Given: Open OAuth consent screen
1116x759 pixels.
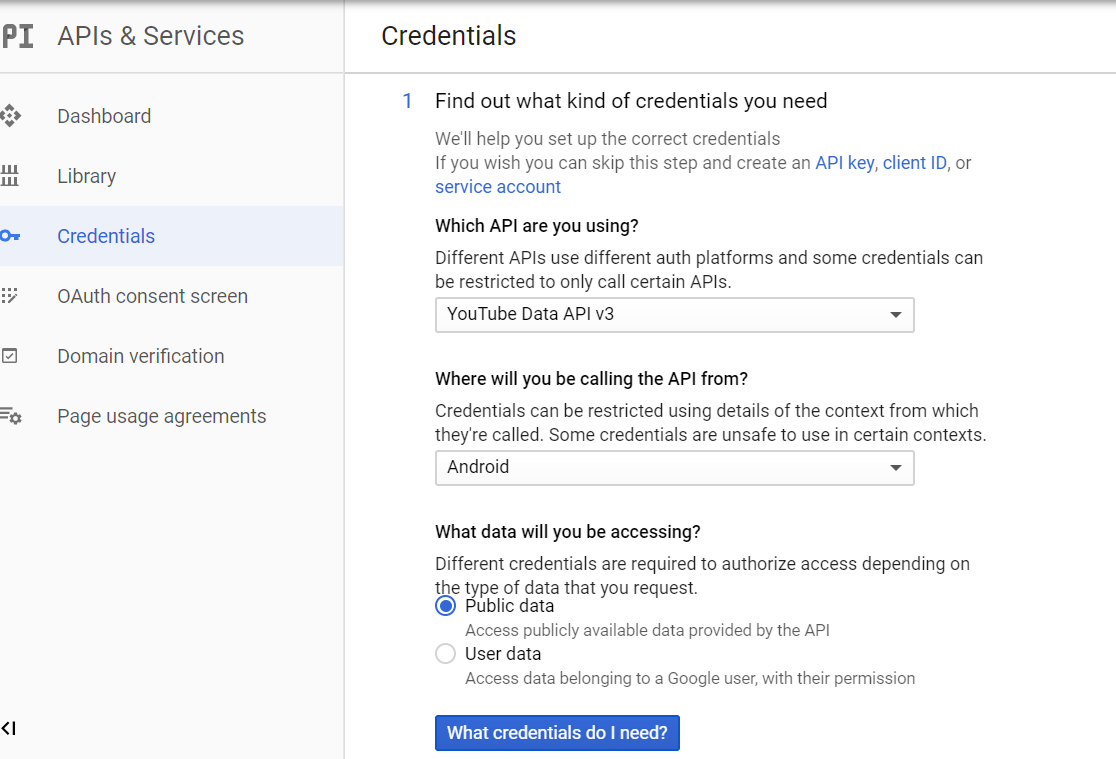Looking at the screenshot, I should click(x=152, y=296).
